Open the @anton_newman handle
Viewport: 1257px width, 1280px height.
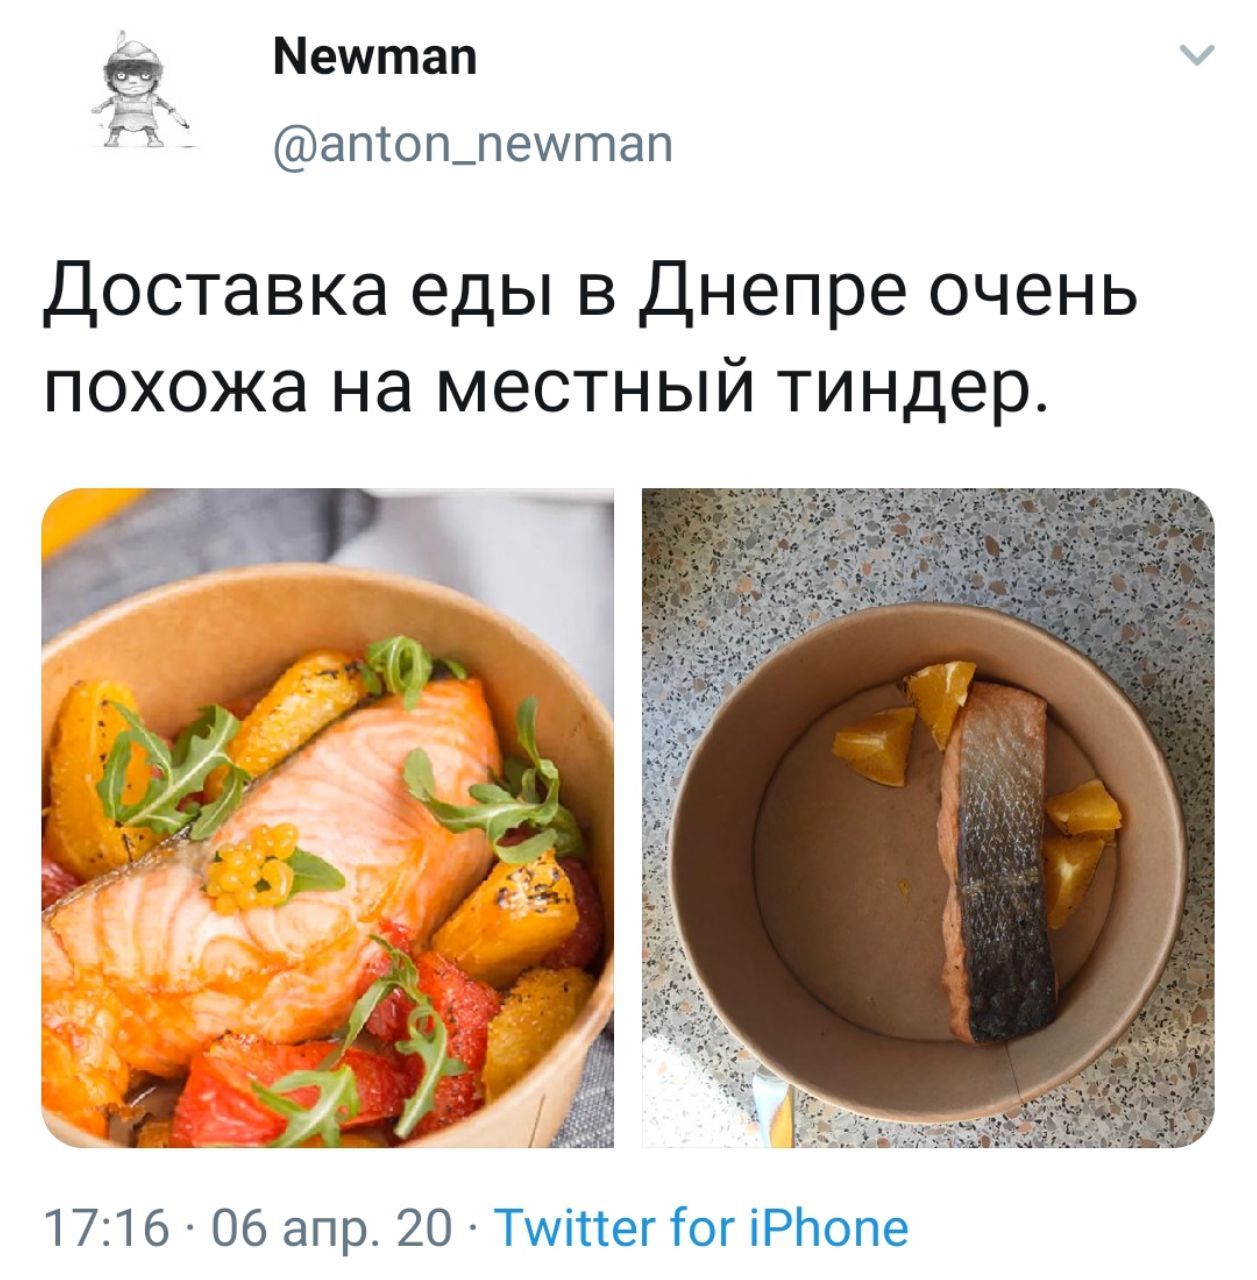click(x=473, y=145)
